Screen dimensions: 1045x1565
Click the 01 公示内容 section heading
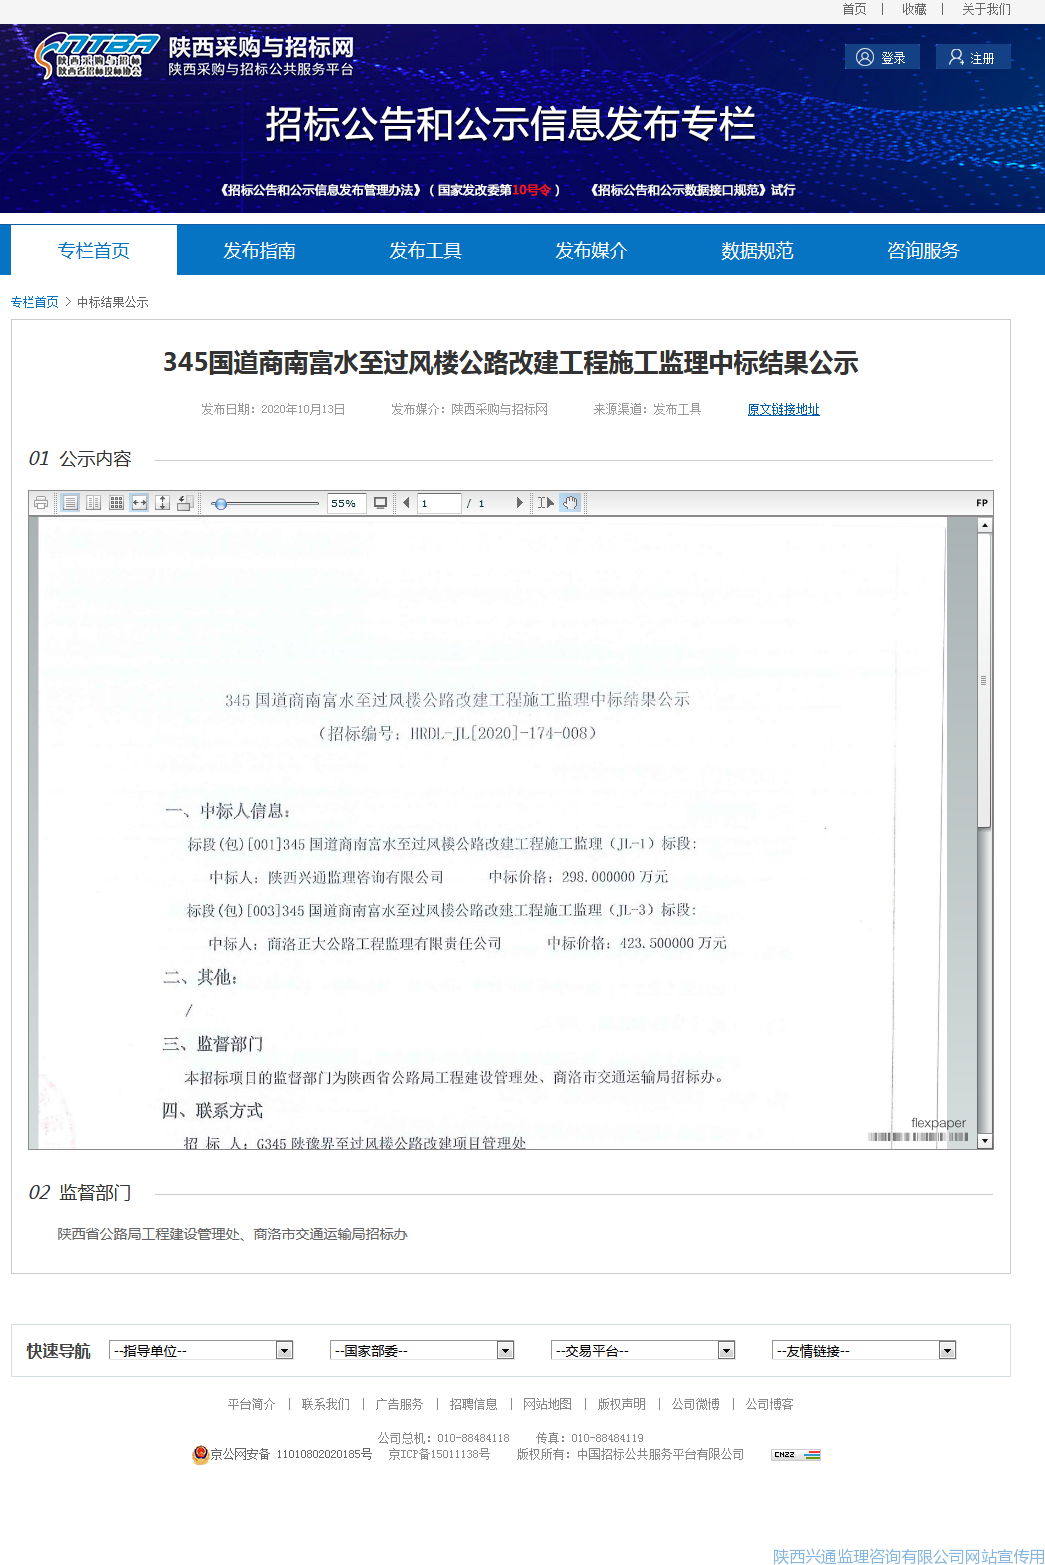(x=80, y=458)
